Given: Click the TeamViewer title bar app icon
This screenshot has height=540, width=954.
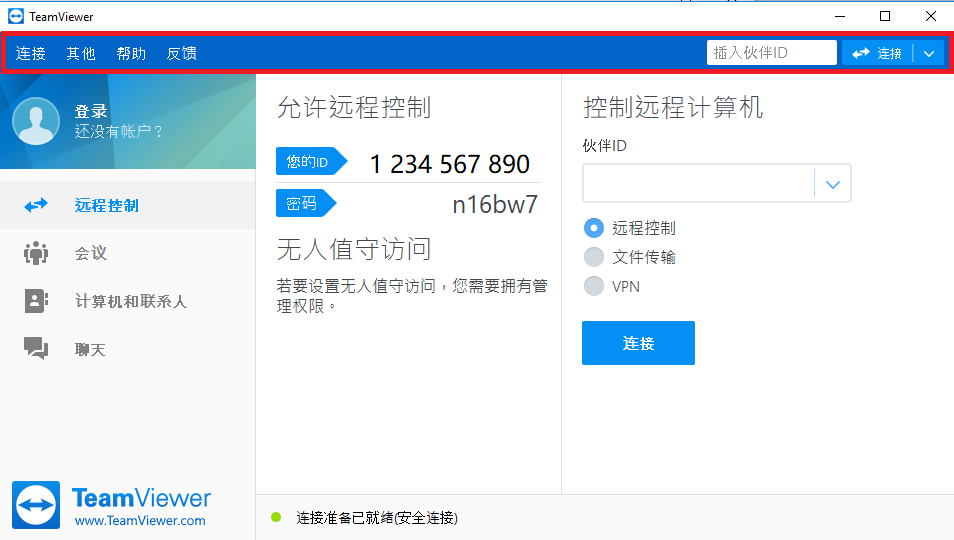Looking at the screenshot, I should point(15,16).
